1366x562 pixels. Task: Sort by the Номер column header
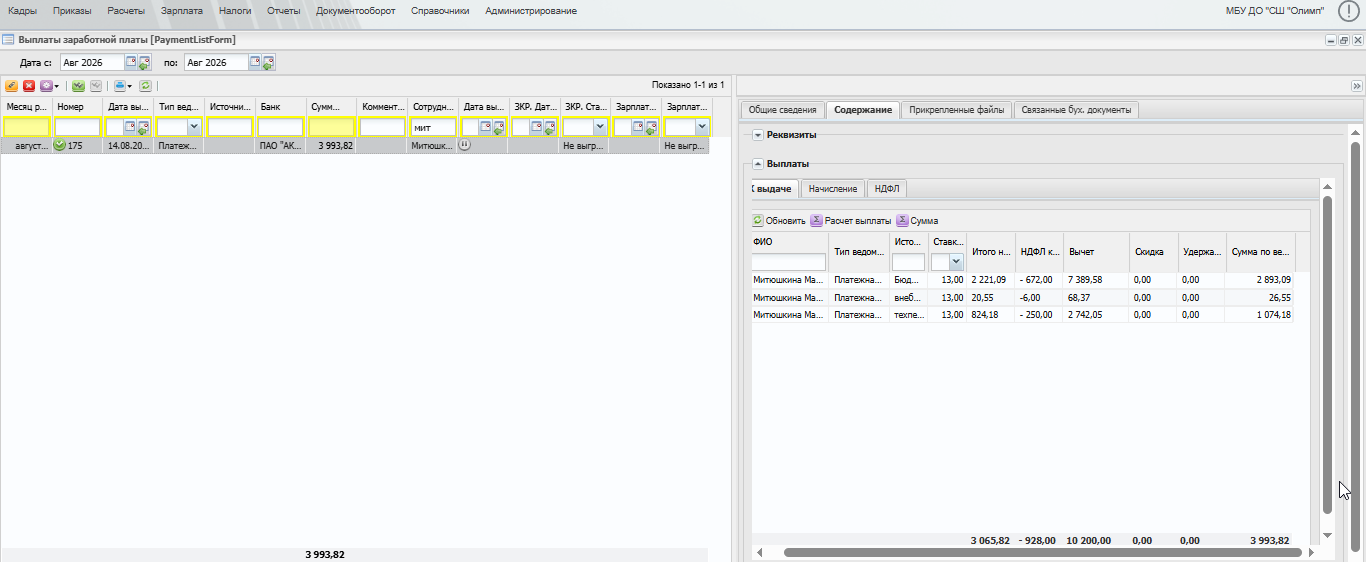77,106
